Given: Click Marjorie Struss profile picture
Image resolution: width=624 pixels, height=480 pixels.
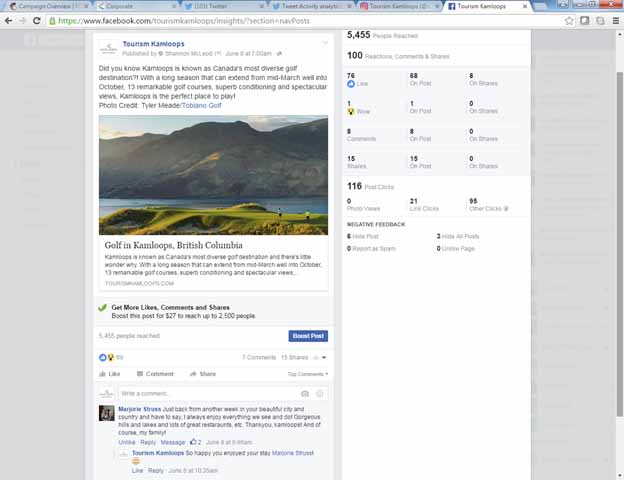Looking at the screenshot, I should click(107, 413).
